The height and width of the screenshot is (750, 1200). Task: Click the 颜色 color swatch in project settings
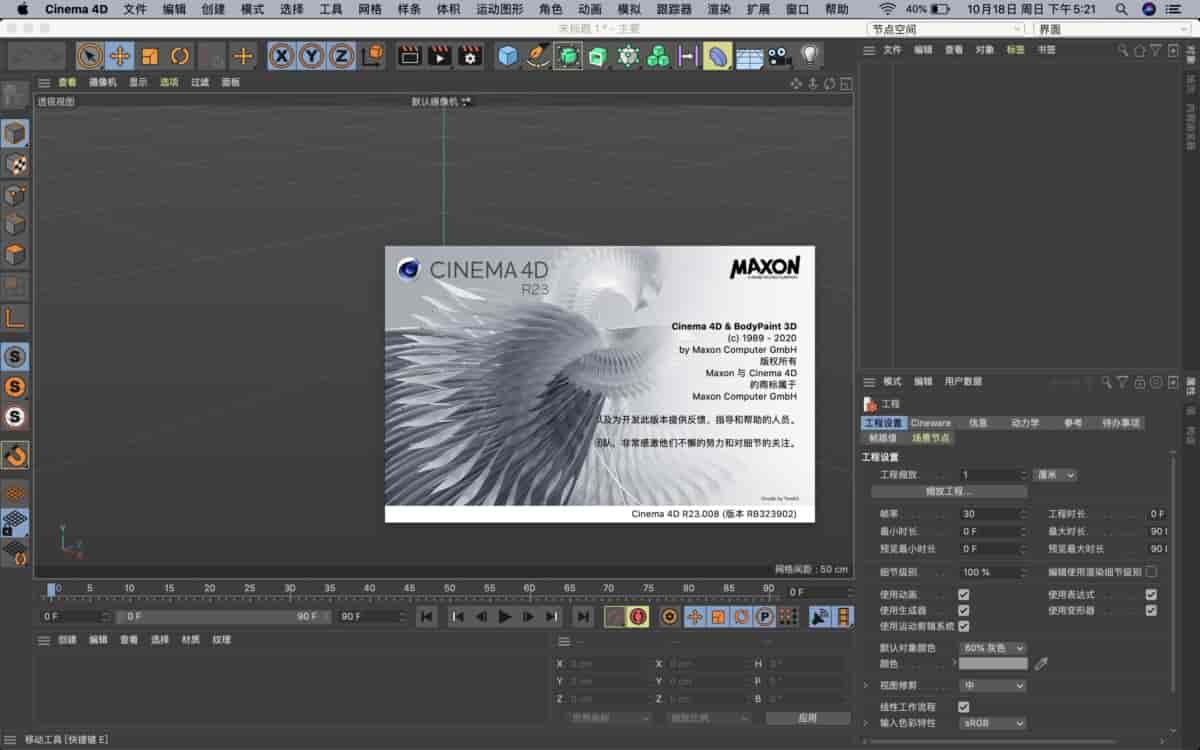(995, 662)
